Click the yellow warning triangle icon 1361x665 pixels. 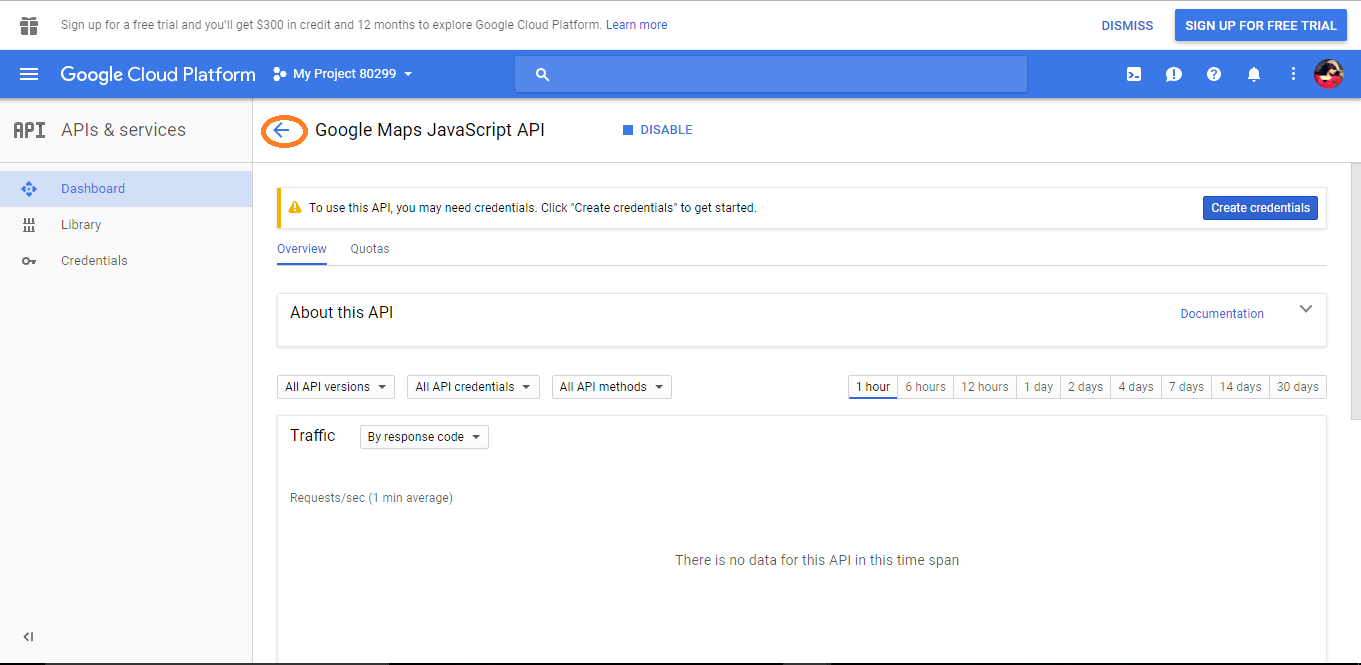[x=295, y=208]
